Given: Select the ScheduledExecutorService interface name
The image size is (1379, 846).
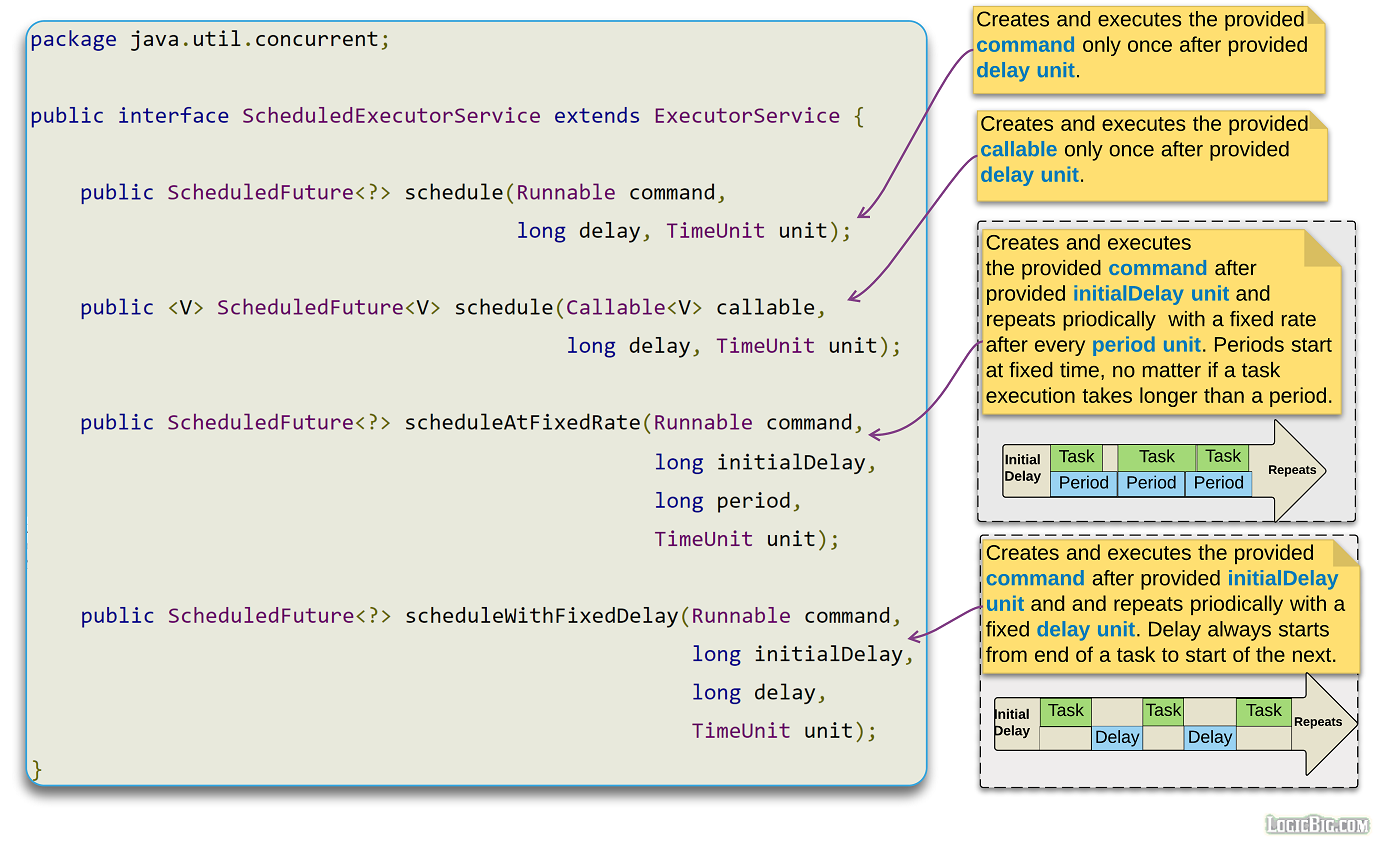Looking at the screenshot, I should pyautogui.click(x=391, y=115).
